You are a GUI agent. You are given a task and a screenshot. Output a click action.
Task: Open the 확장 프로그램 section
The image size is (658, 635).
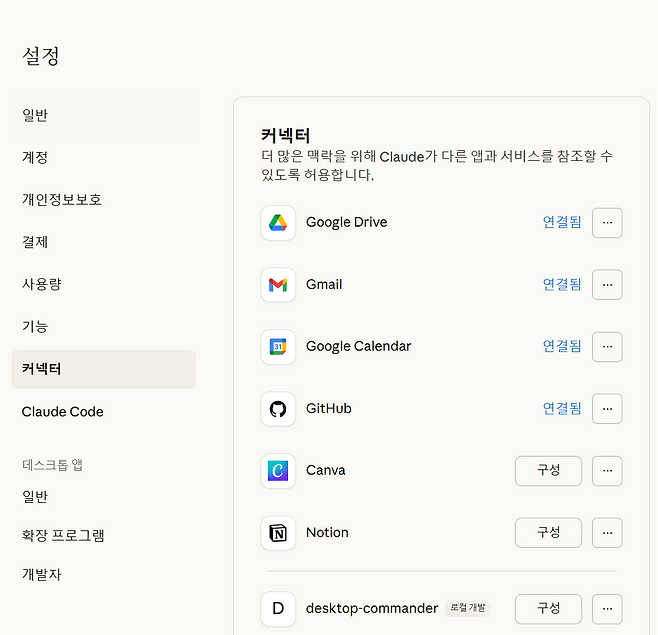pyautogui.click(x=103, y=536)
